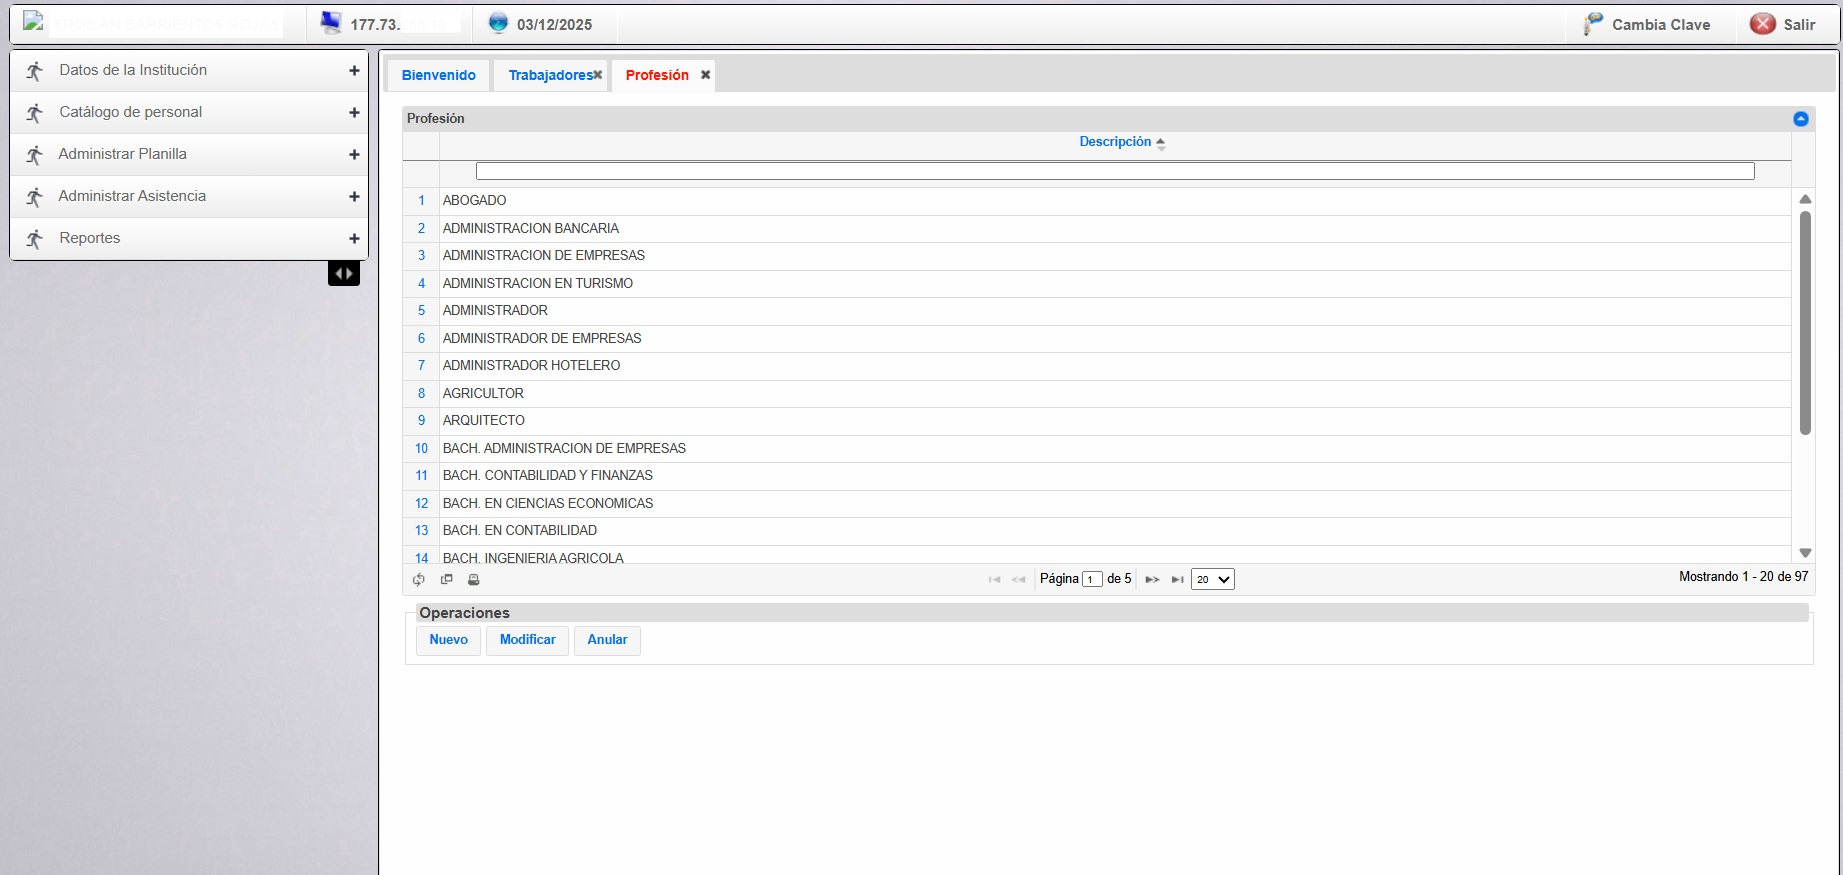
Task: Click the Cambia Clave key icon
Action: [x=1593, y=24]
